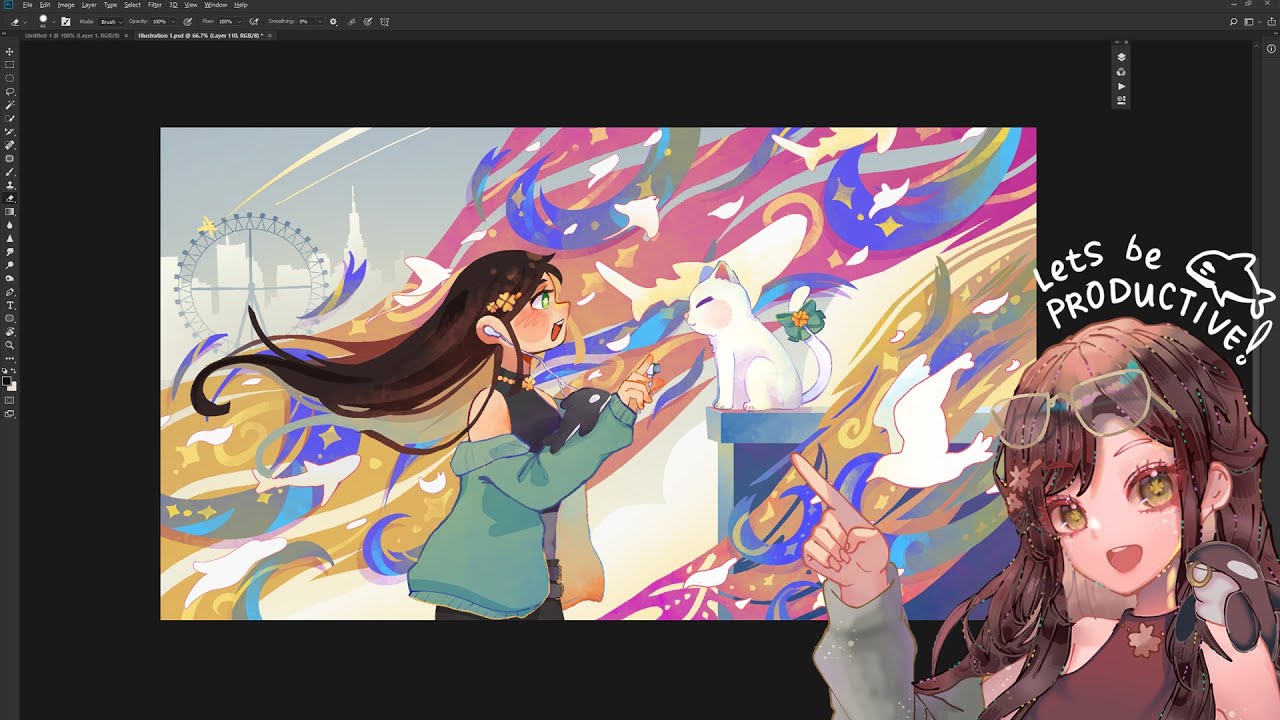Select the Dodge tool
Screen dimensions: 1280x720
(10, 264)
